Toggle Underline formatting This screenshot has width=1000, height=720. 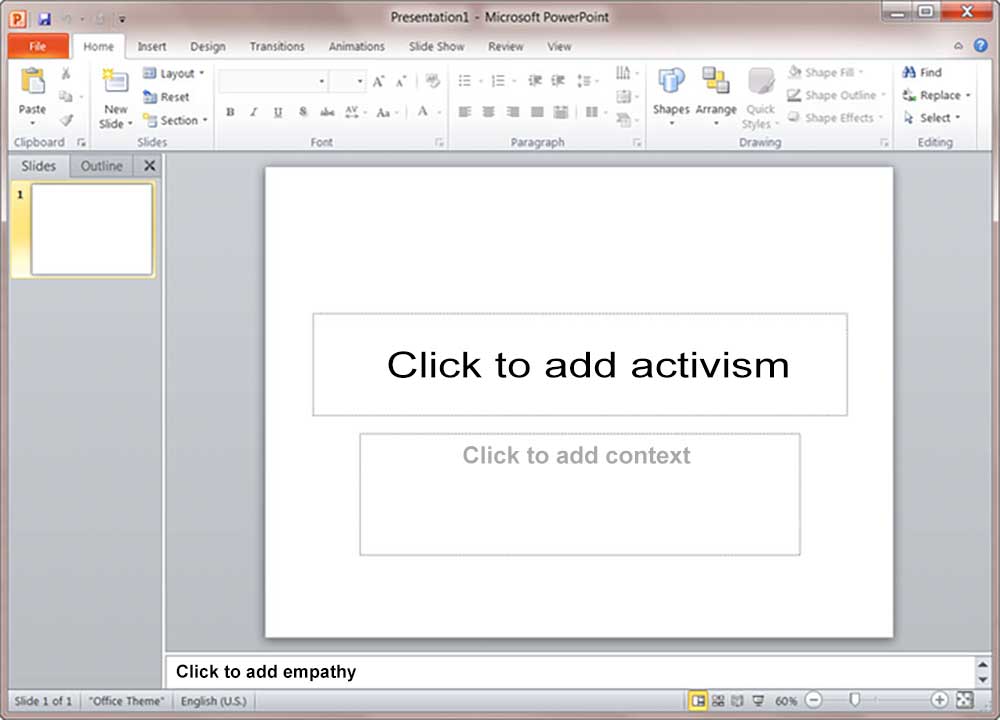pos(278,112)
